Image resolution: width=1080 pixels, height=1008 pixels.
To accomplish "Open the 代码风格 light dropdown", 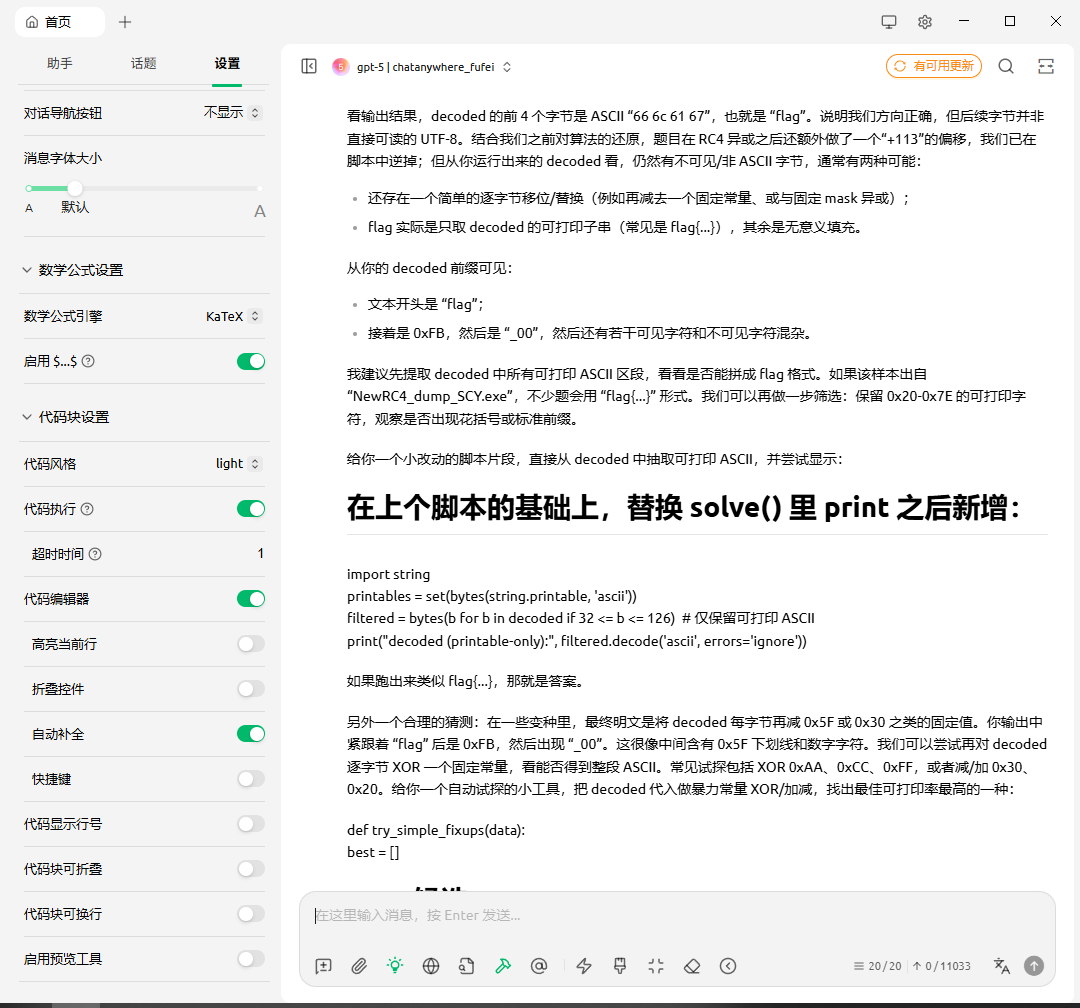I will [238, 463].
